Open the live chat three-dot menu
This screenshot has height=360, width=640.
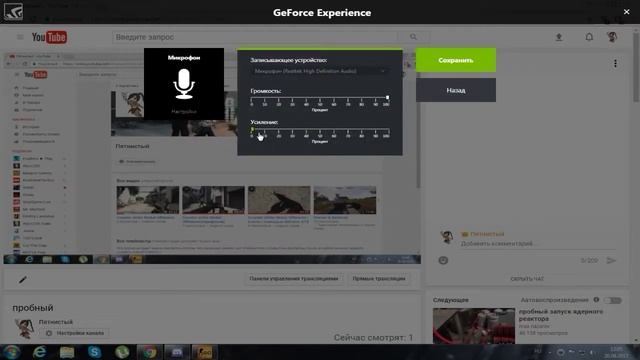615,63
